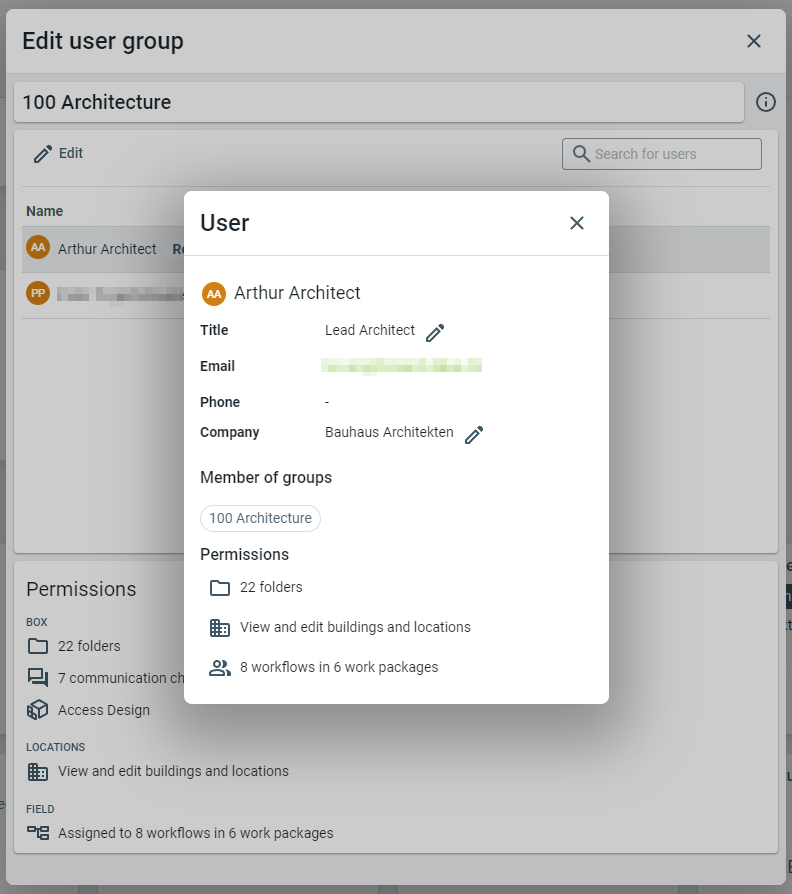Click the communication channels chat icon

click(x=38, y=678)
